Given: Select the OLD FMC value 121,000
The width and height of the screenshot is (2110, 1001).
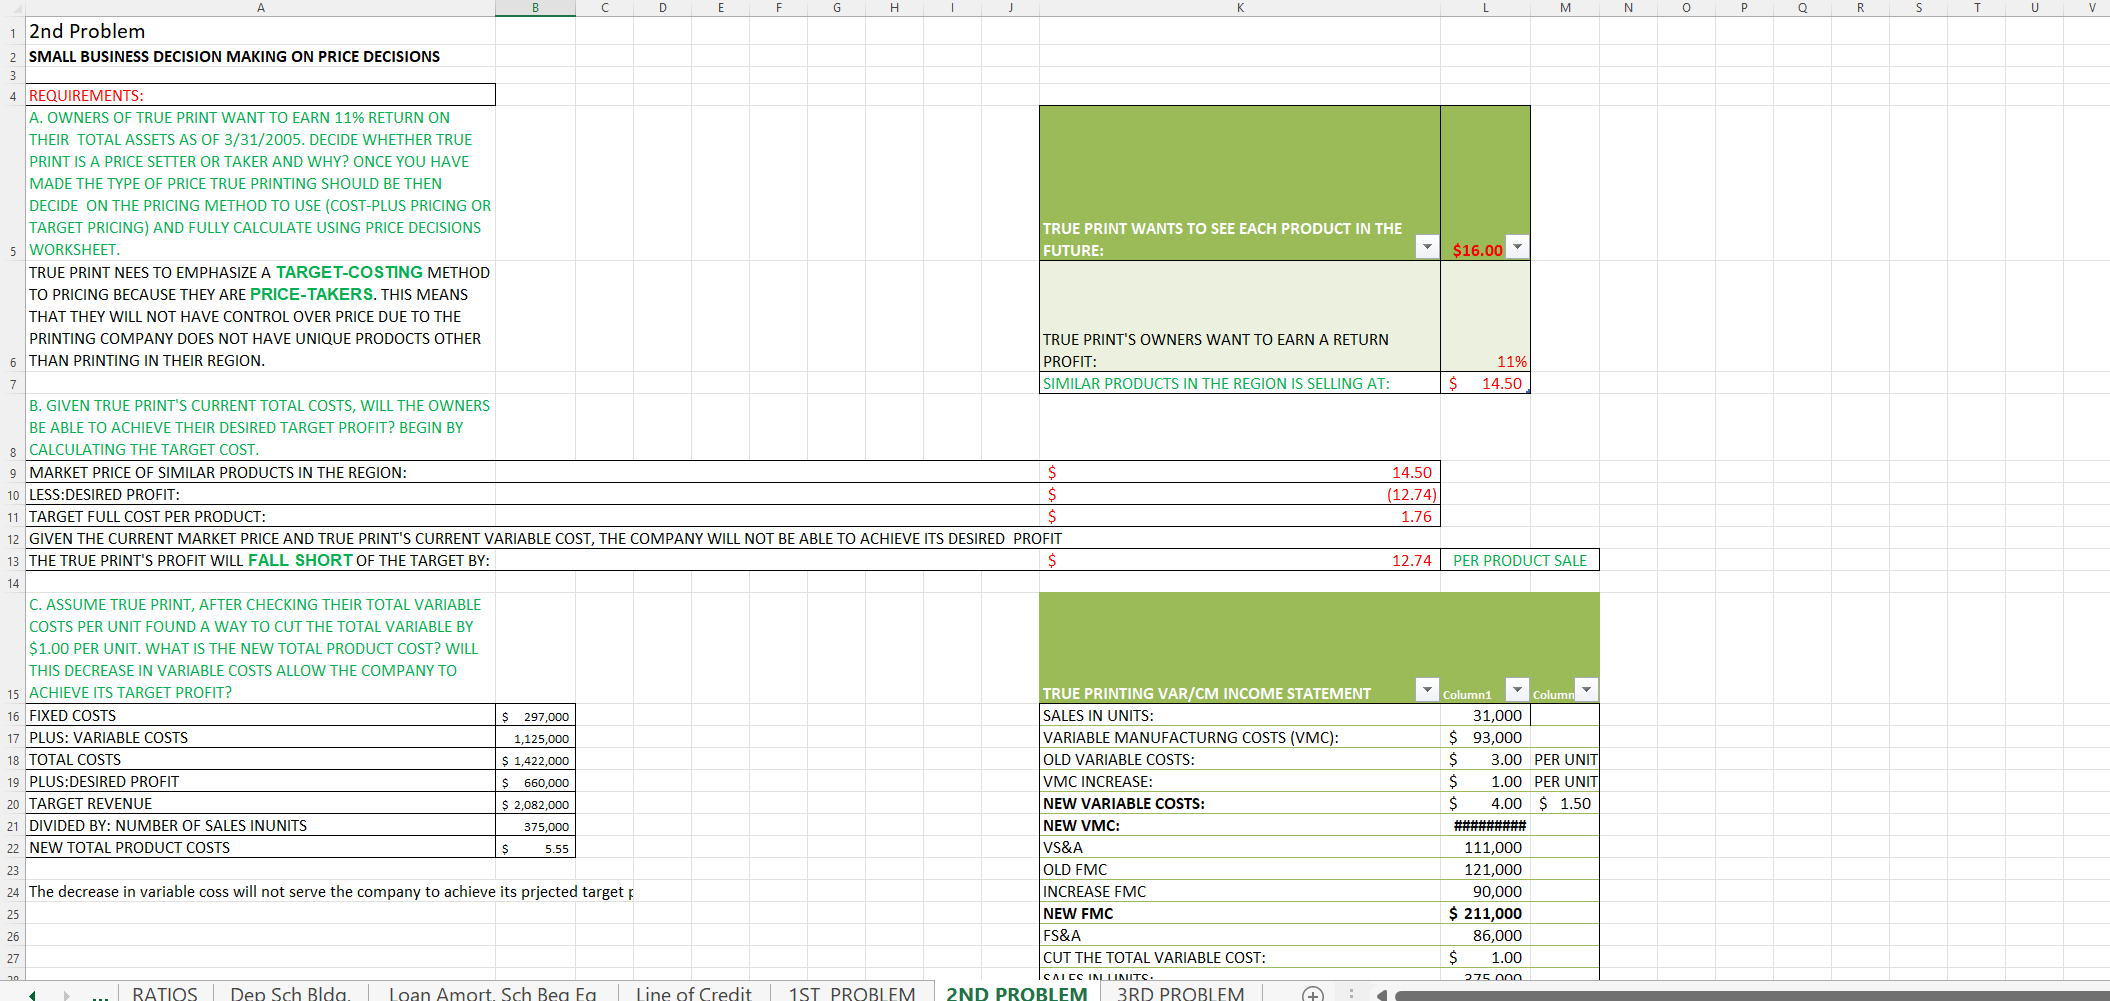Looking at the screenshot, I should 1485,869.
